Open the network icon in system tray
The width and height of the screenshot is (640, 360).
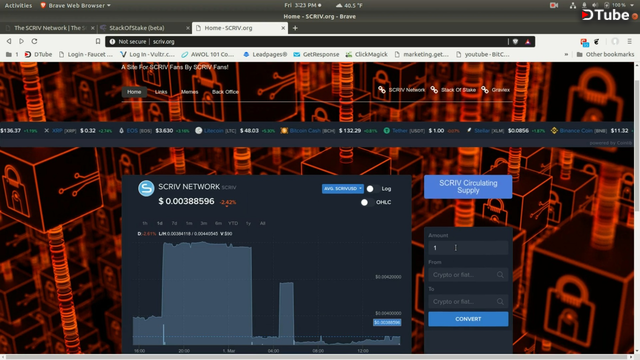[573, 5]
